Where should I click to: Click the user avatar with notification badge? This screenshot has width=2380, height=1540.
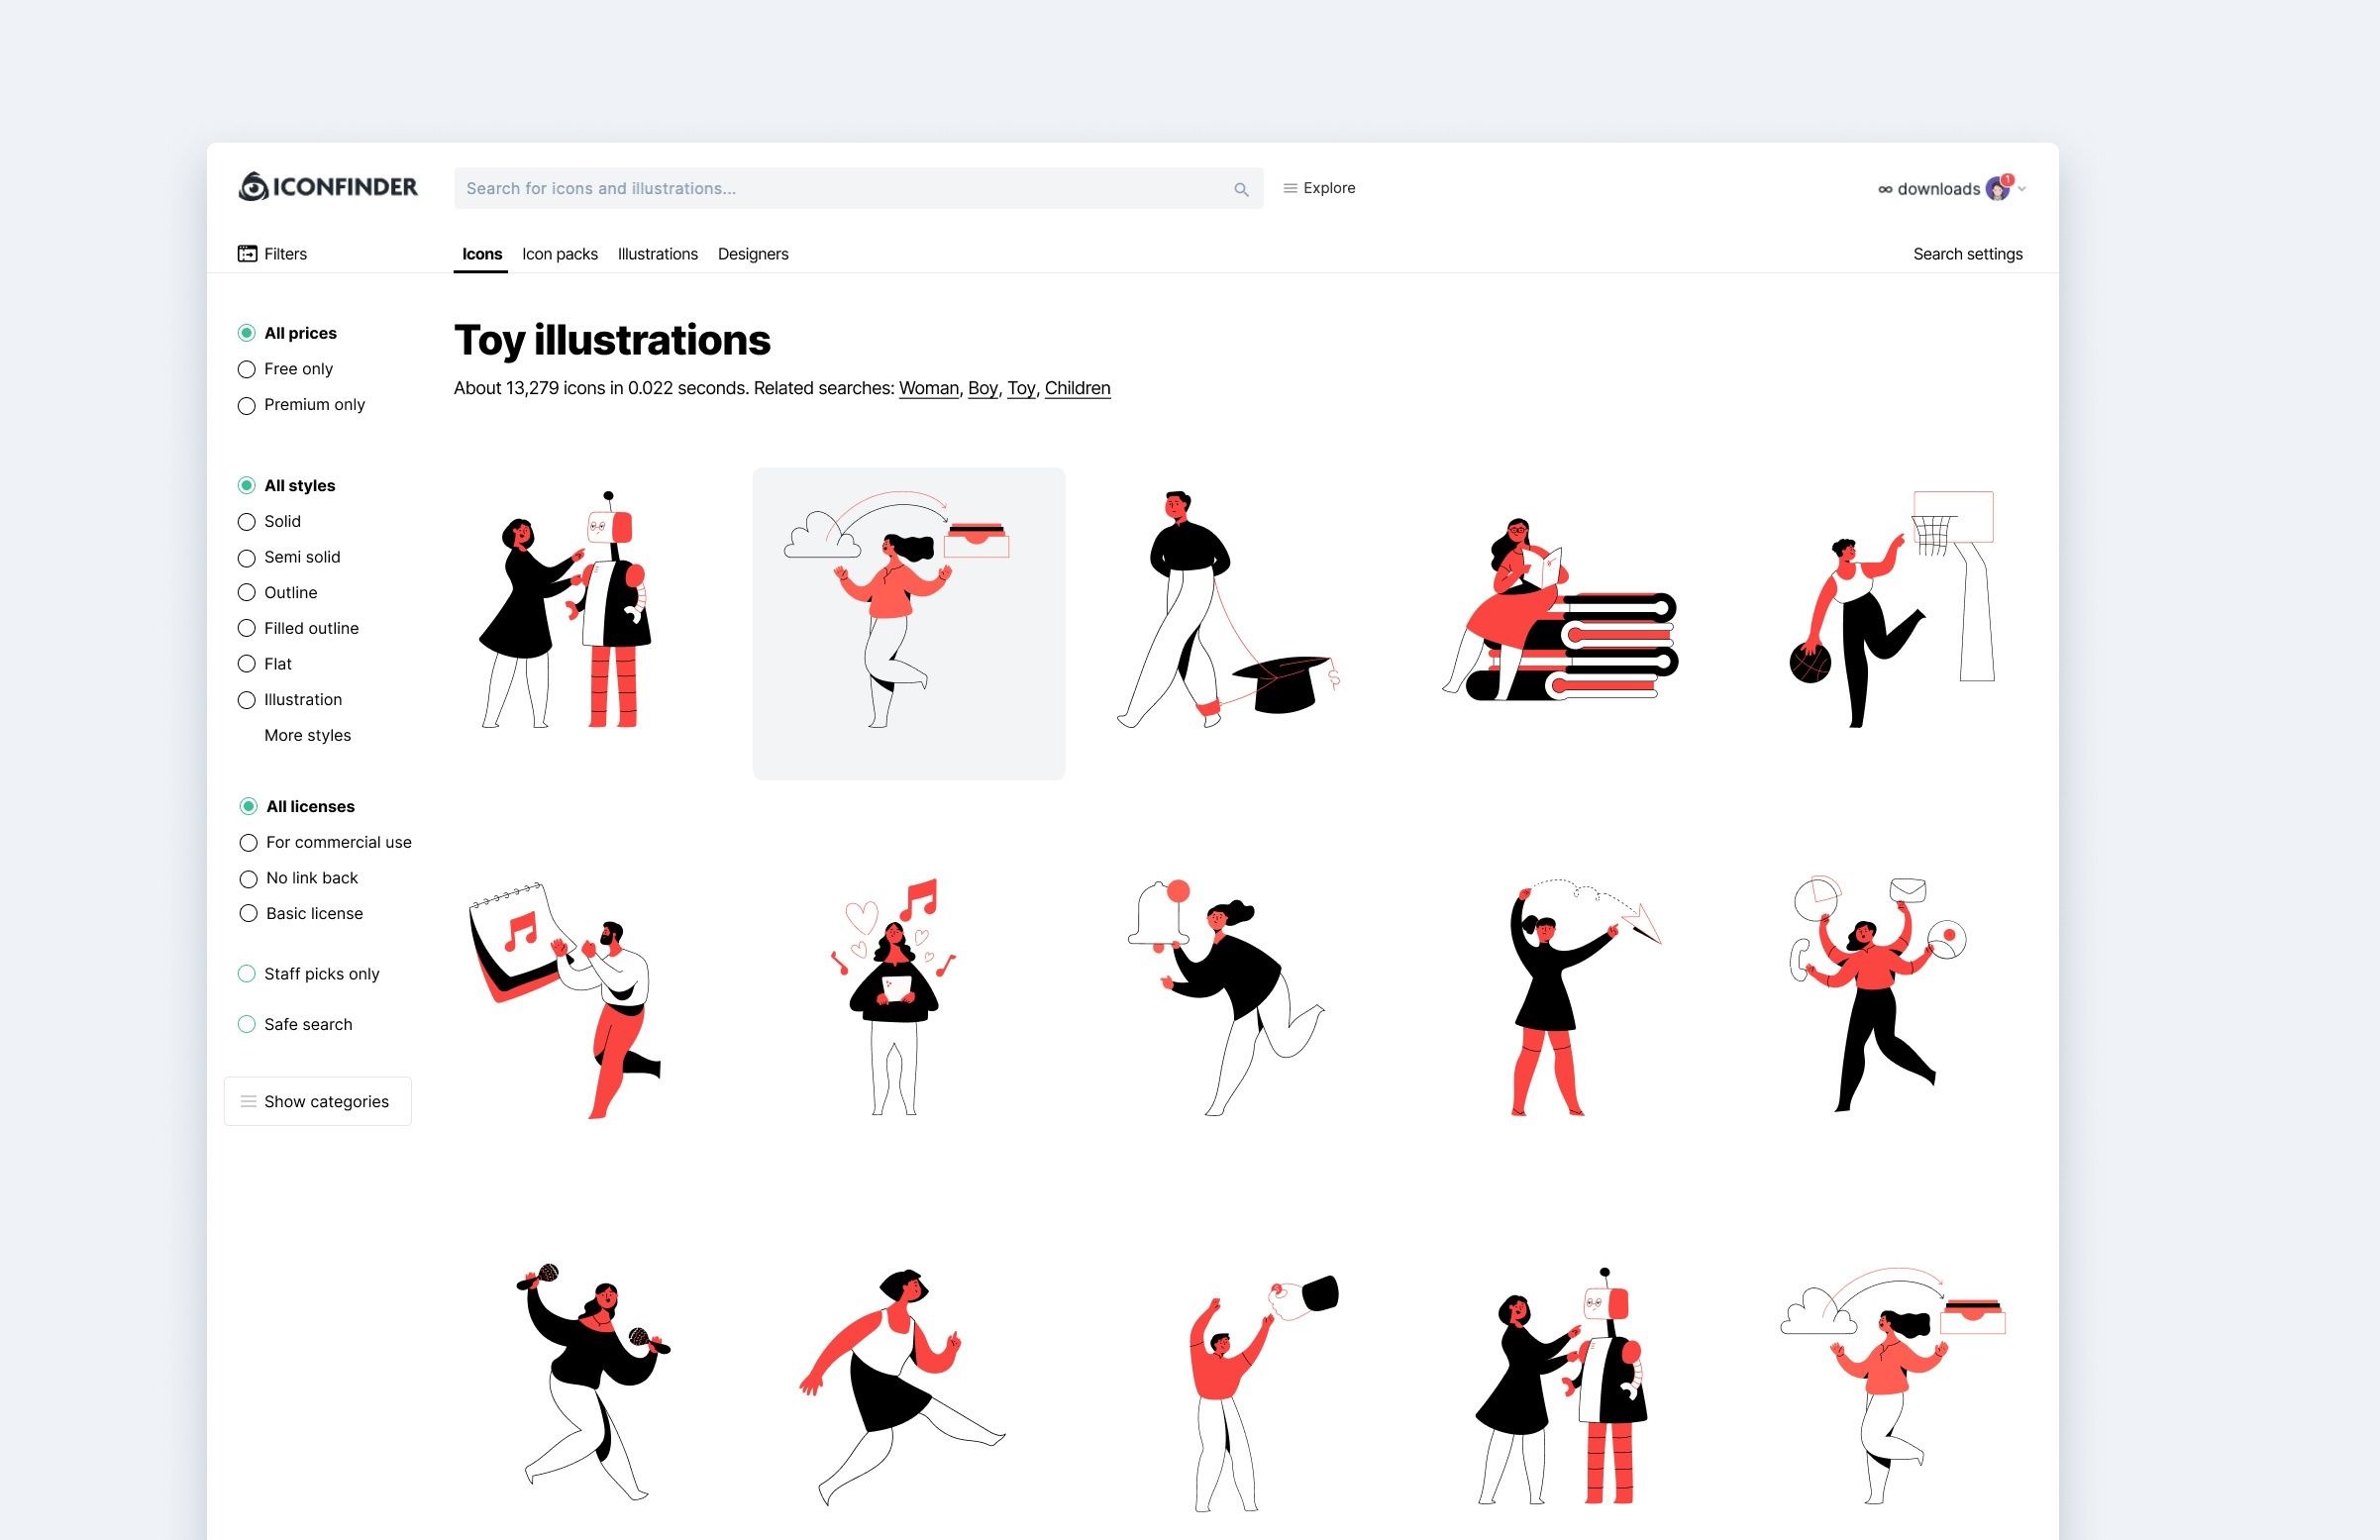[1999, 188]
